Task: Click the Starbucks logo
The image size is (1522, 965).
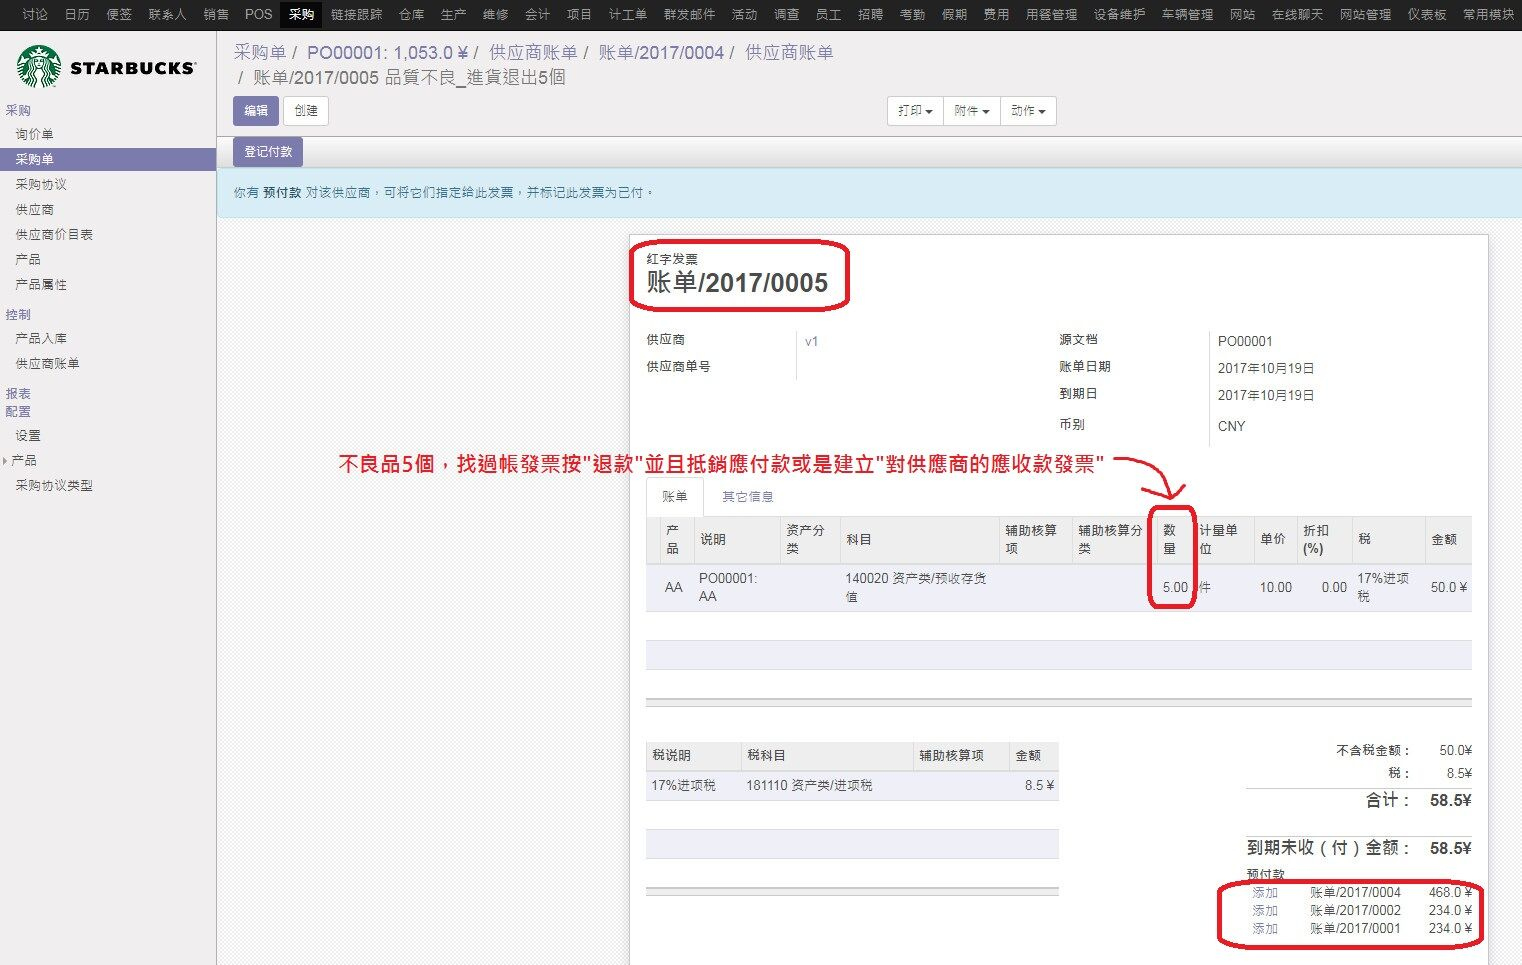Action: pos(106,67)
